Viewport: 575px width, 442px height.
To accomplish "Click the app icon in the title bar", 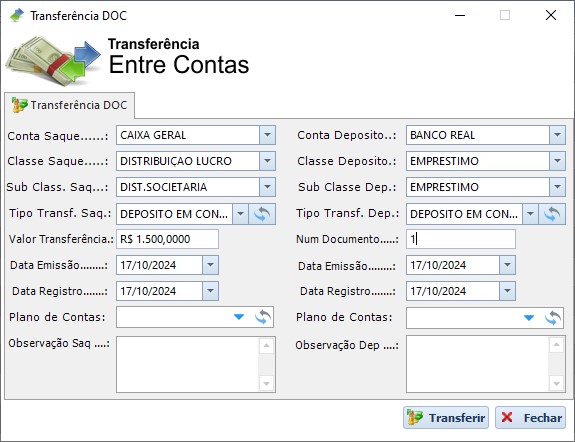I will 17,15.
